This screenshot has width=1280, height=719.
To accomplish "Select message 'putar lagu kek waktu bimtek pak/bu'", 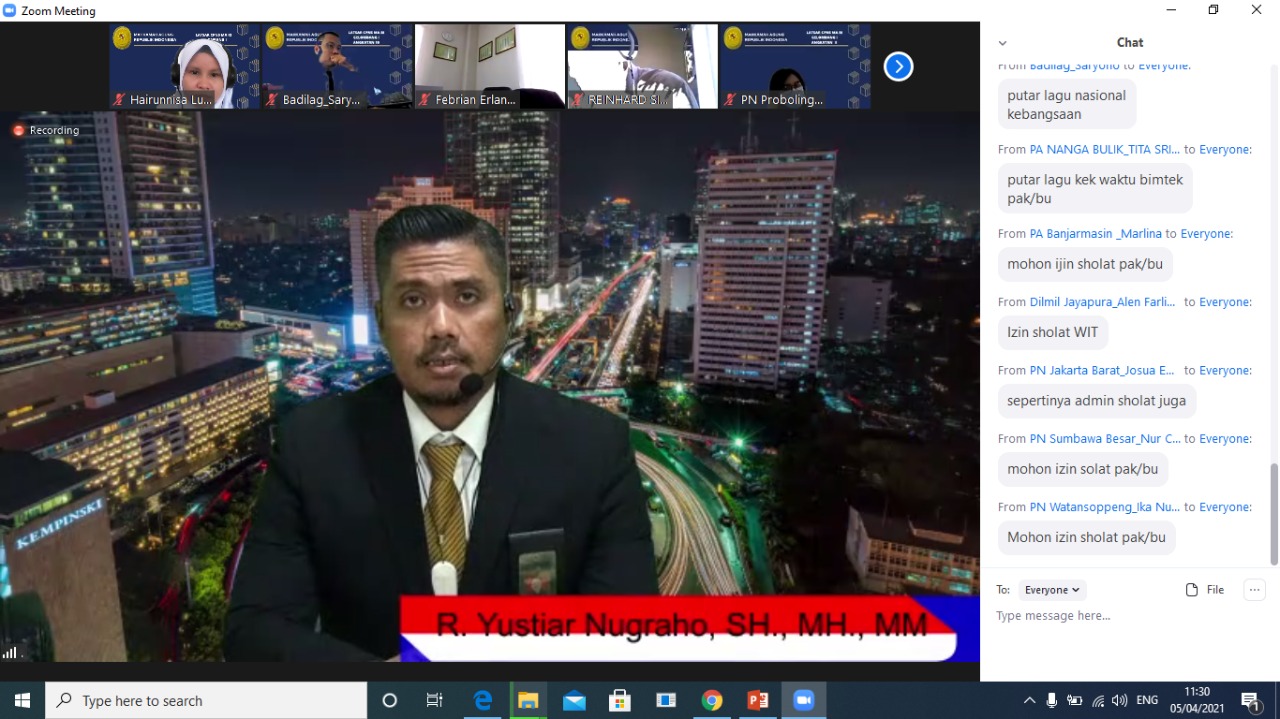I will pyautogui.click(x=1095, y=189).
